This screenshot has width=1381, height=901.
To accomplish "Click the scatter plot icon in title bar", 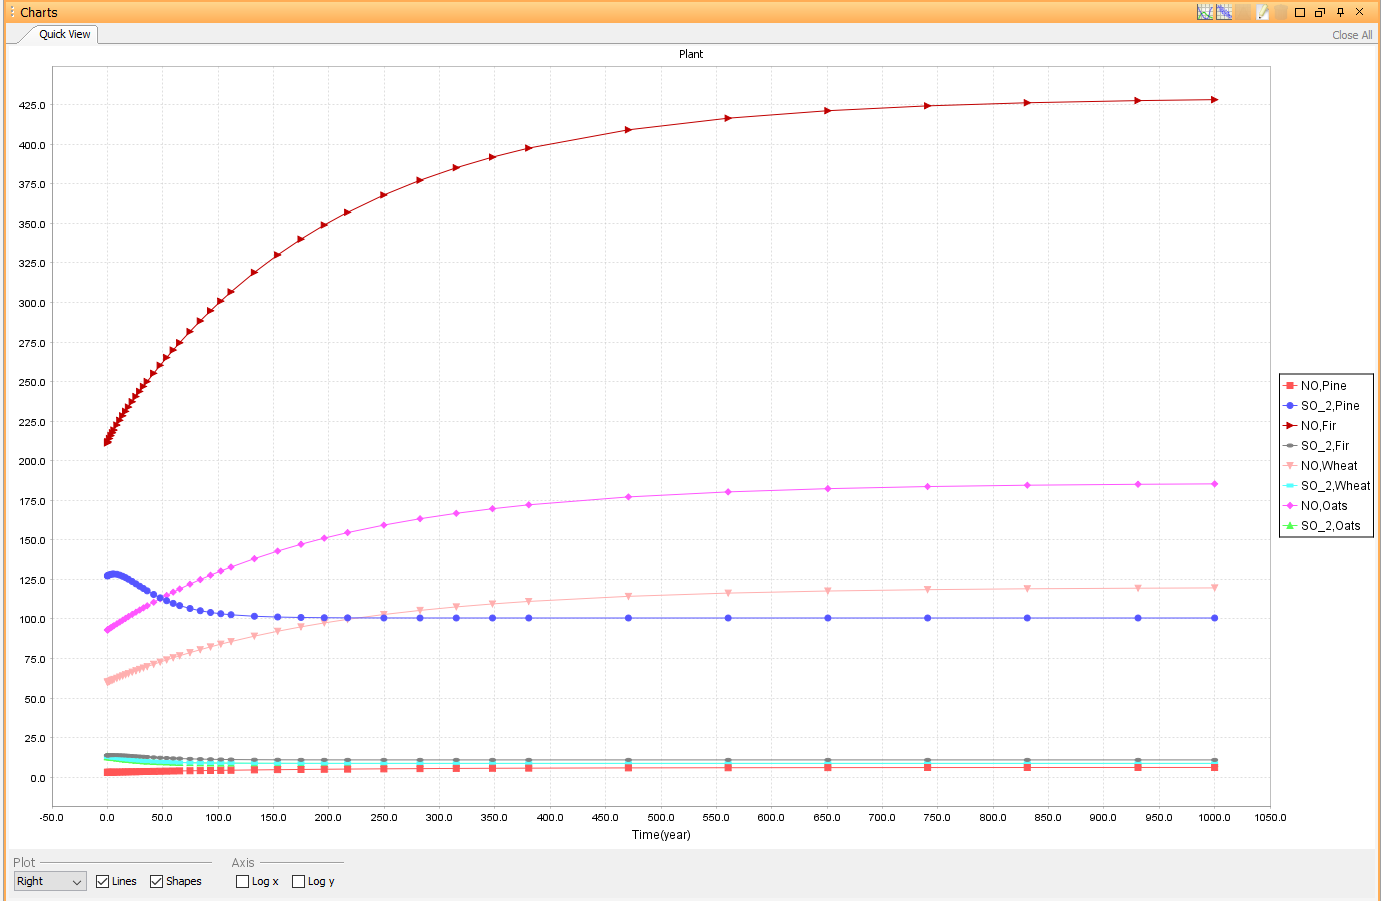I will point(1224,12).
